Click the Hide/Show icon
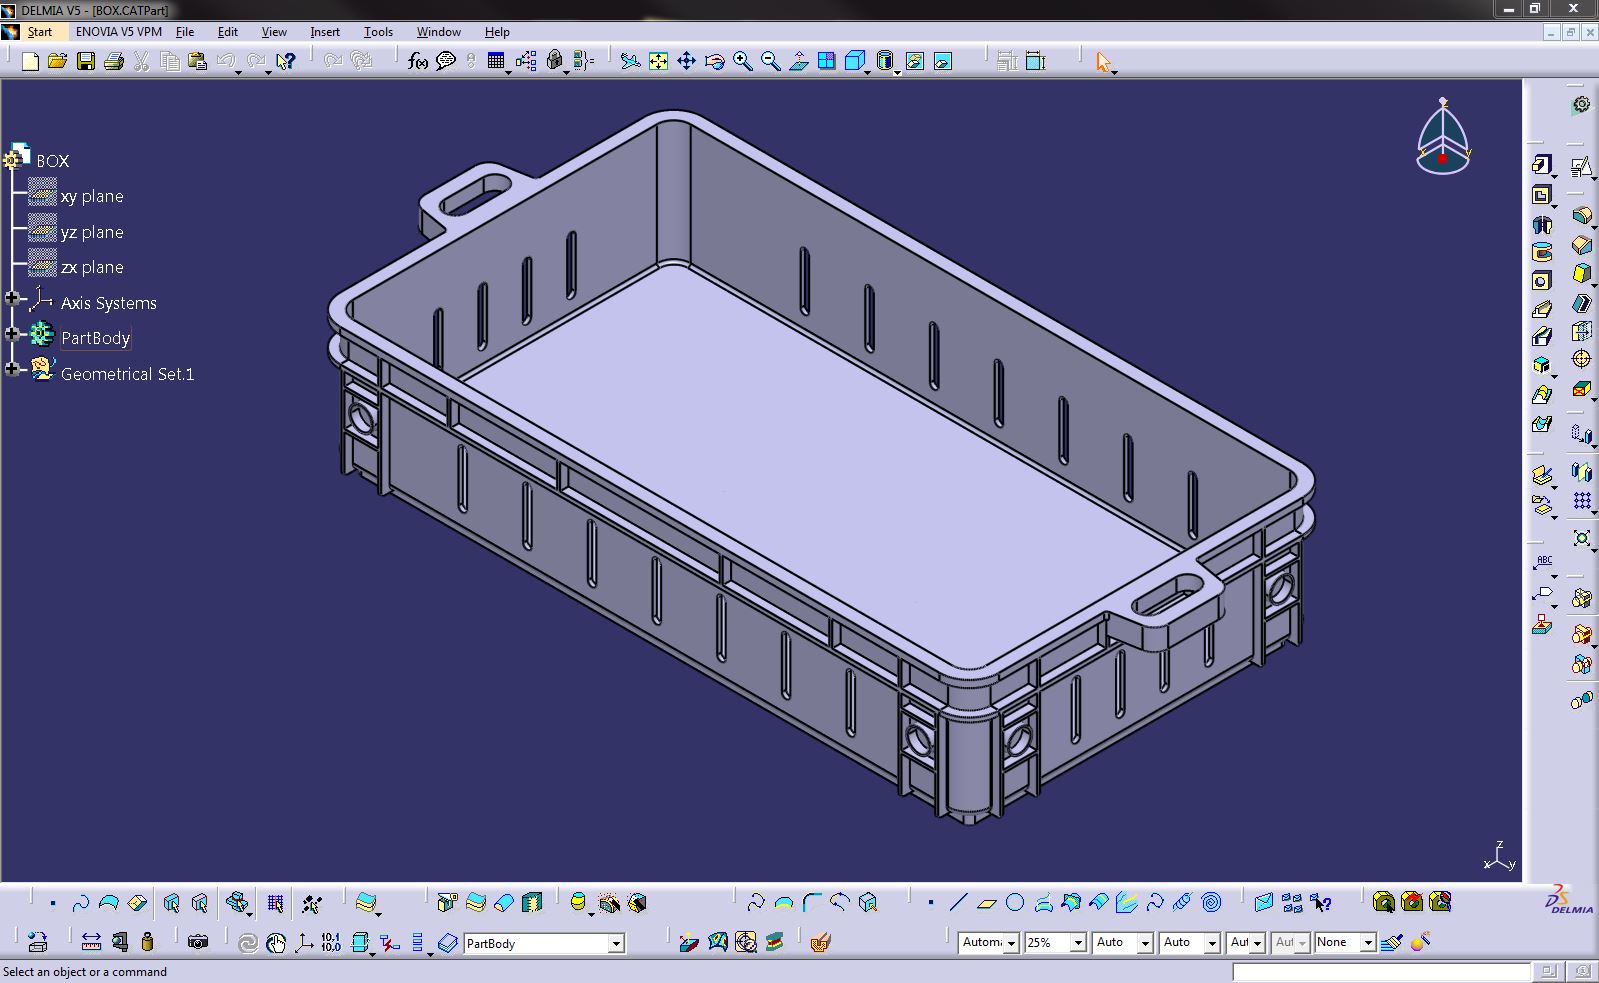1599x983 pixels. click(x=915, y=61)
